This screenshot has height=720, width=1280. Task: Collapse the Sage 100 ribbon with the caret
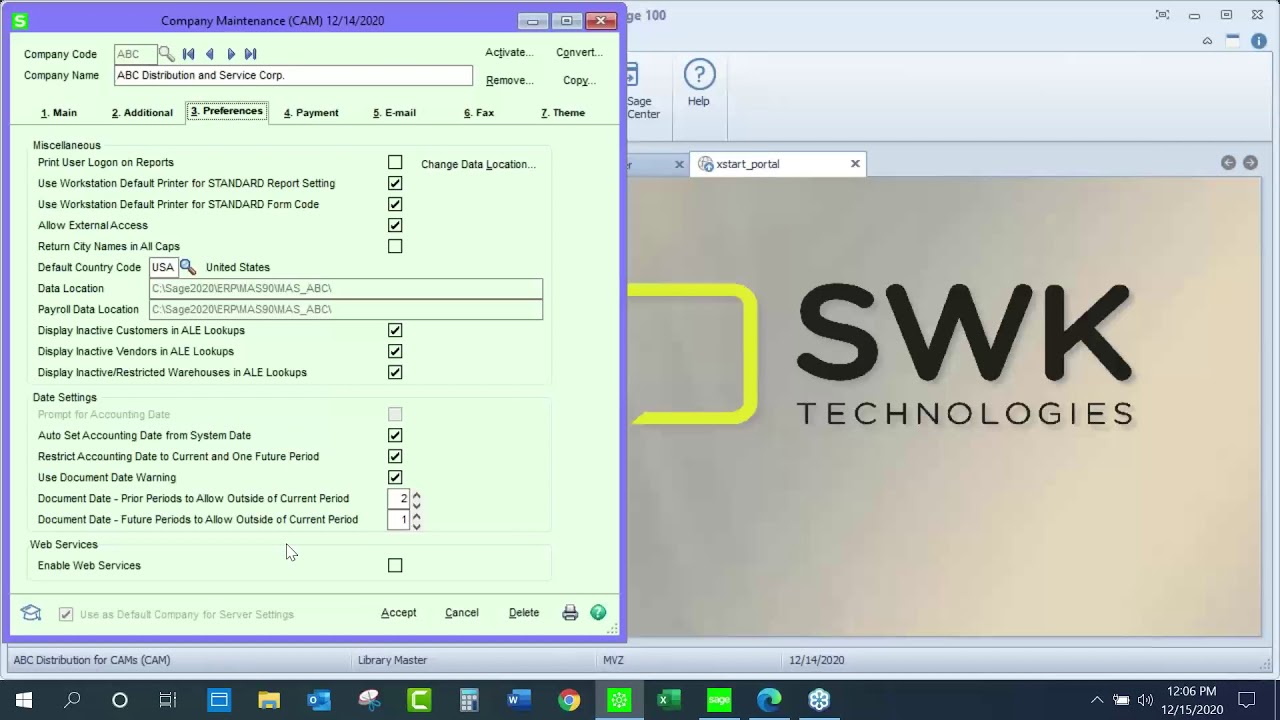coord(1207,41)
